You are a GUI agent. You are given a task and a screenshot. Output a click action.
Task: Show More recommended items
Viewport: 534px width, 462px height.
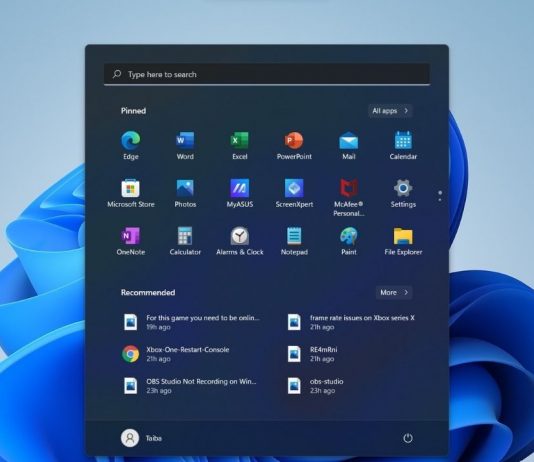pos(394,292)
